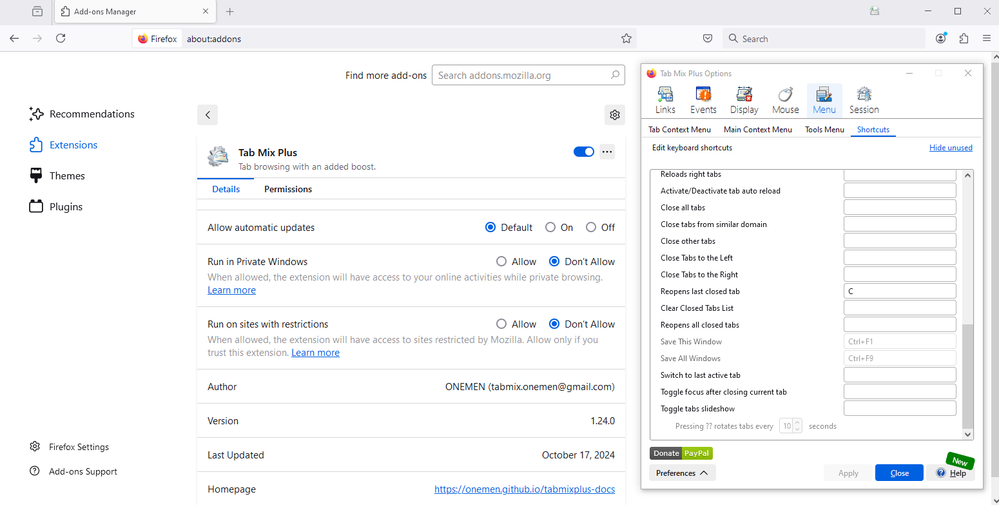Image resolution: width=999 pixels, height=505 pixels.
Task: Disable the Tab Mix Plus extension toggle
Action: tap(584, 152)
